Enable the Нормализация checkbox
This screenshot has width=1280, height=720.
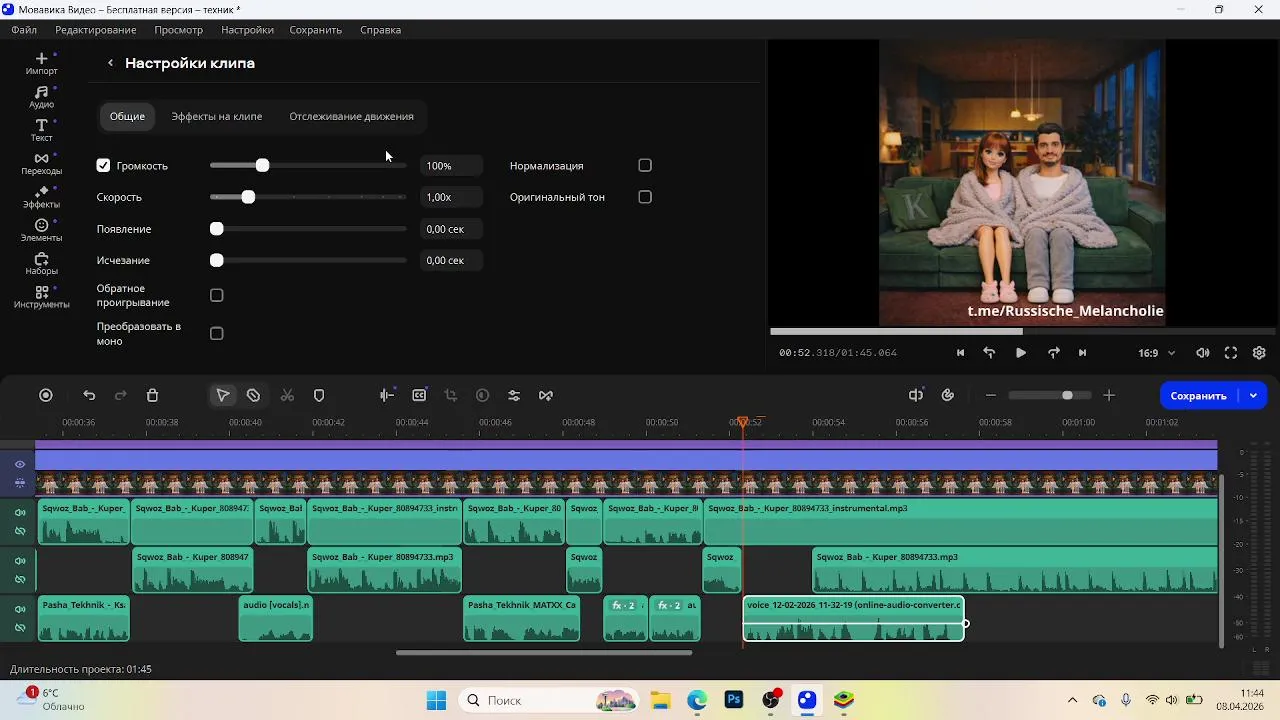pos(645,166)
